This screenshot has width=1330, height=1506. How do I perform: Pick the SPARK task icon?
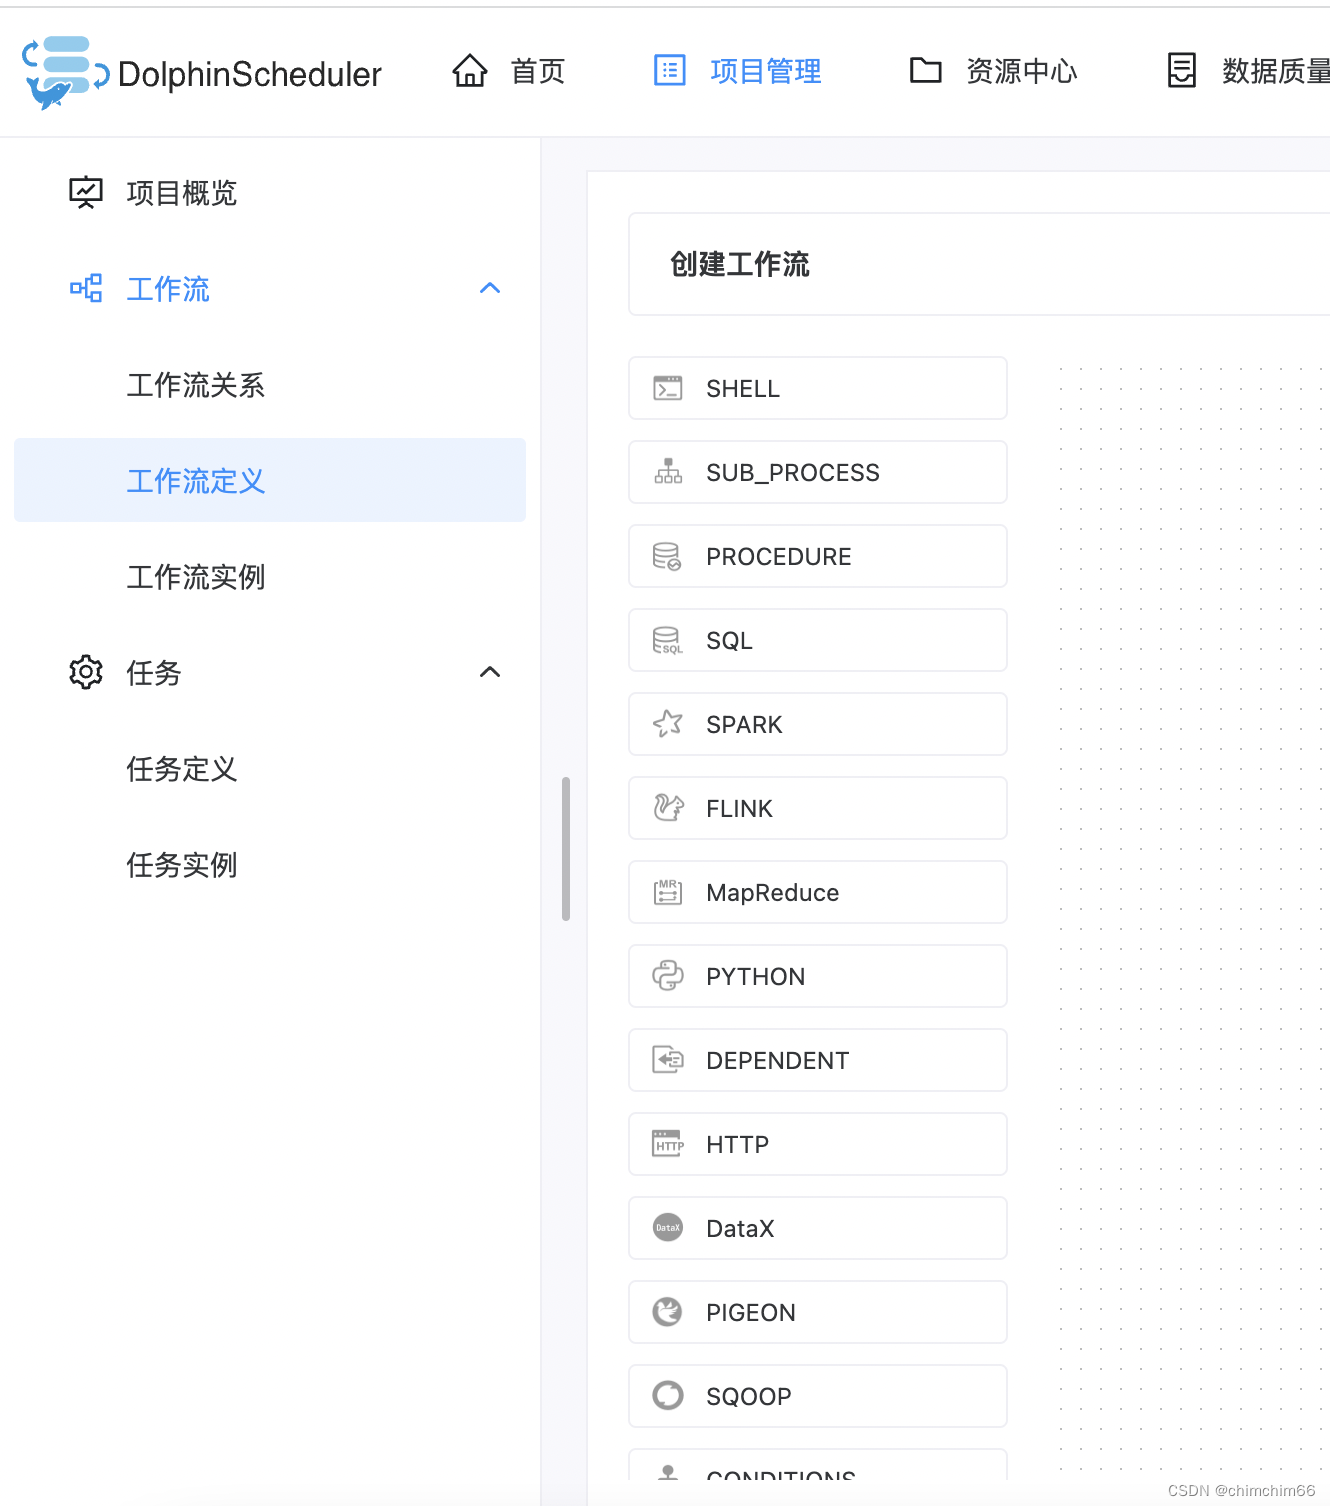click(x=668, y=723)
